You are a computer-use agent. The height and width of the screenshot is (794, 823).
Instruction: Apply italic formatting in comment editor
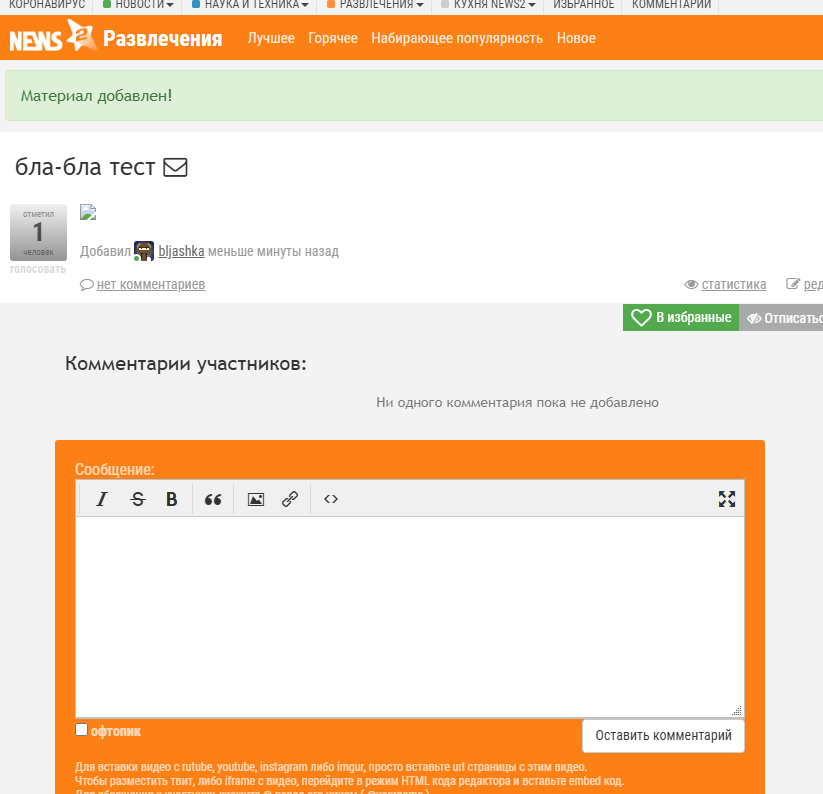pyautogui.click(x=101, y=499)
